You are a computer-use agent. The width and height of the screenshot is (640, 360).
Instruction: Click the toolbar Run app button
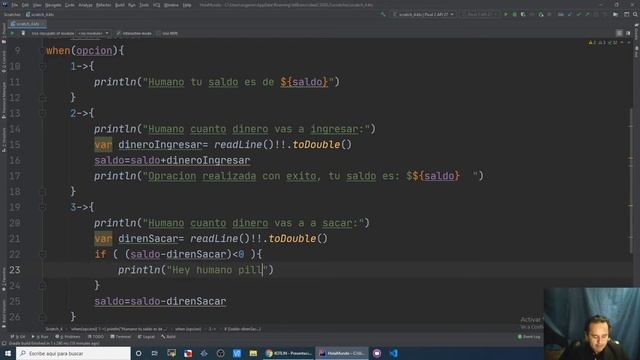pos(506,14)
